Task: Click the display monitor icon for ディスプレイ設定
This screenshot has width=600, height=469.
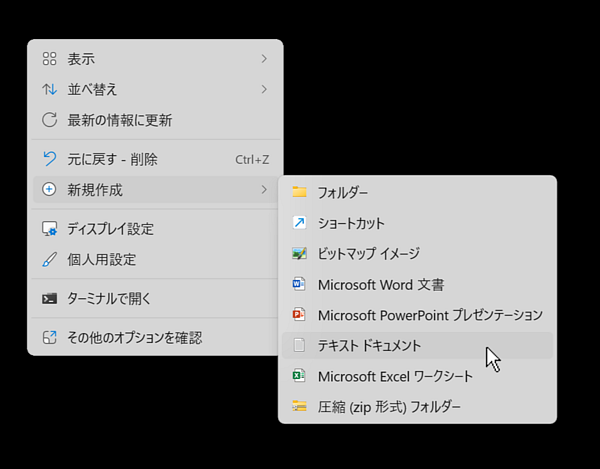Action: pos(49,229)
